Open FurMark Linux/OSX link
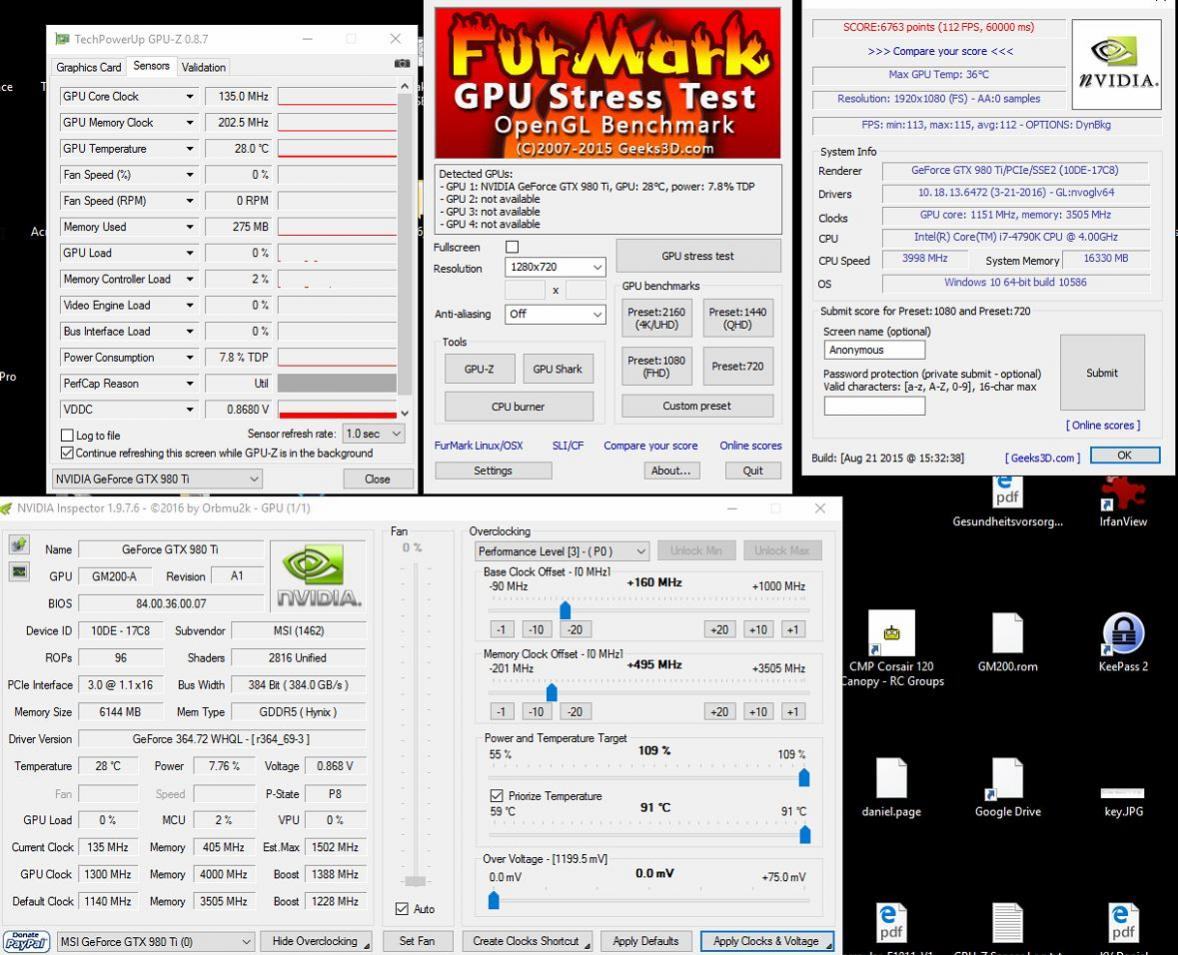The width and height of the screenshot is (1178, 955). pyautogui.click(x=479, y=446)
